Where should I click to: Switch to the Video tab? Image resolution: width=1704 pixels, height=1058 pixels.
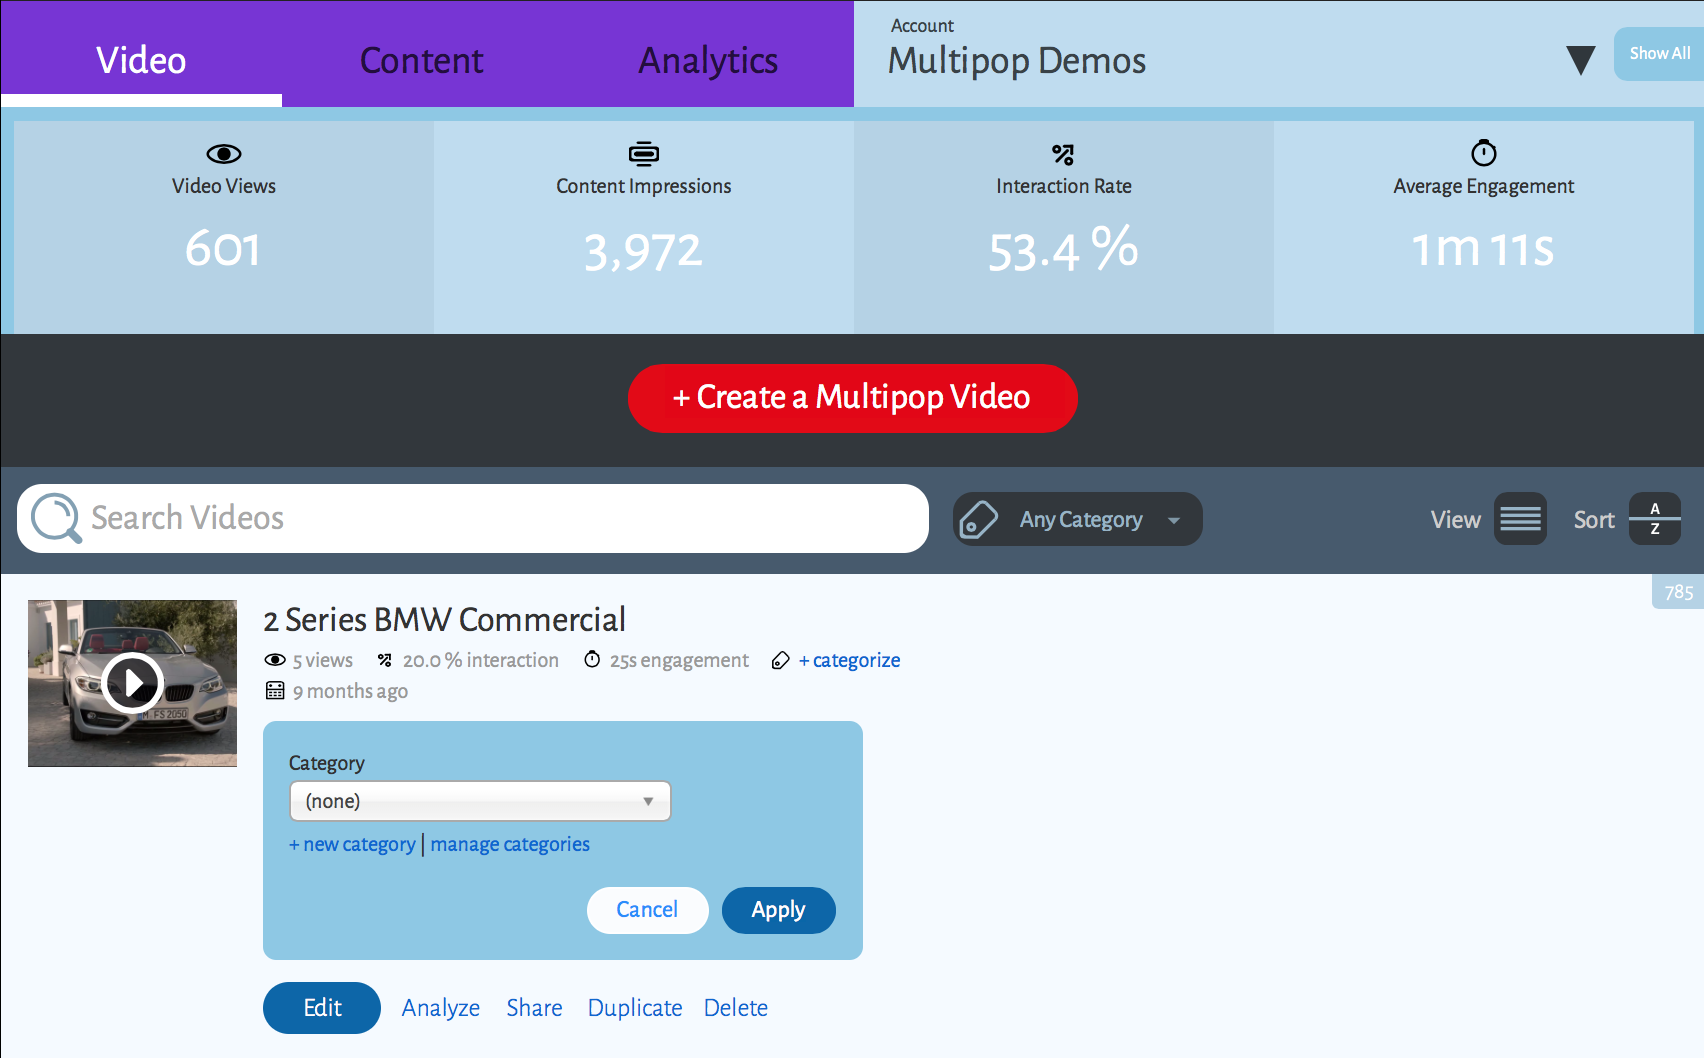141,54
